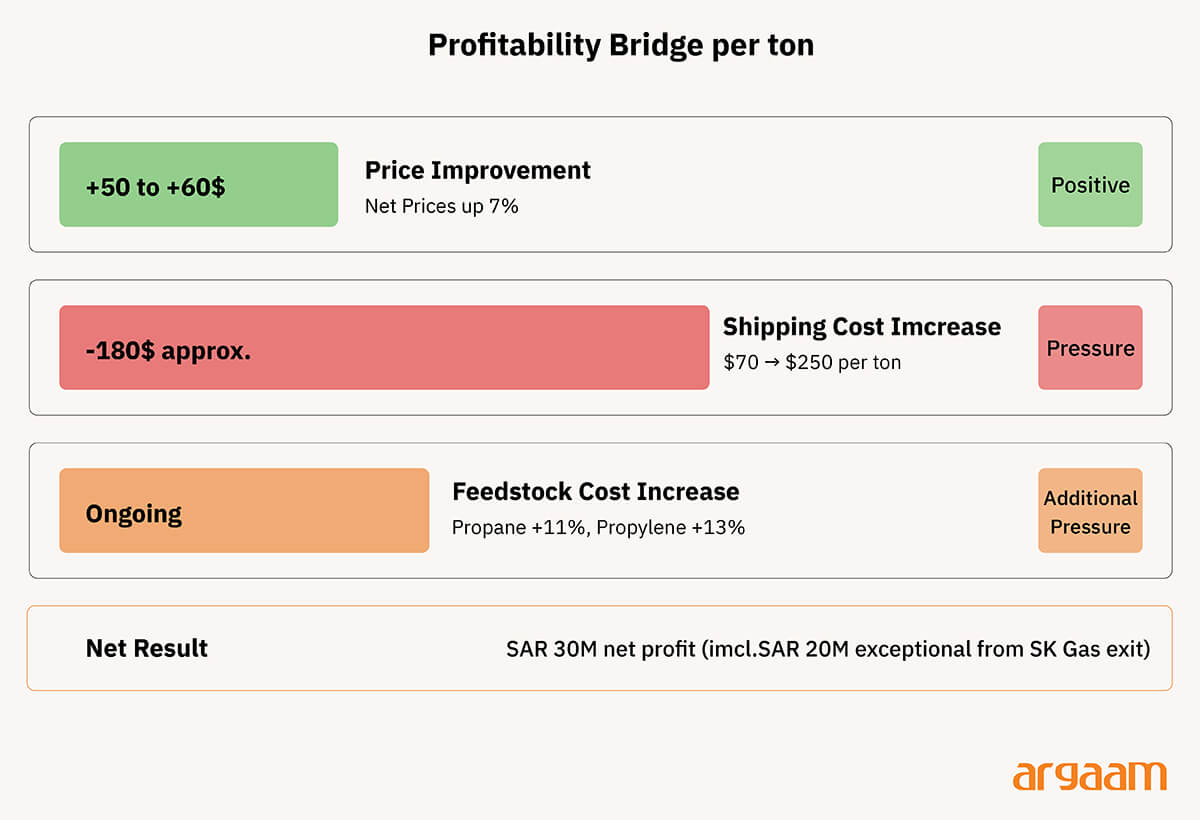This screenshot has height=820, width=1200.
Task: Click the green Positive badge
Action: tap(1090, 185)
